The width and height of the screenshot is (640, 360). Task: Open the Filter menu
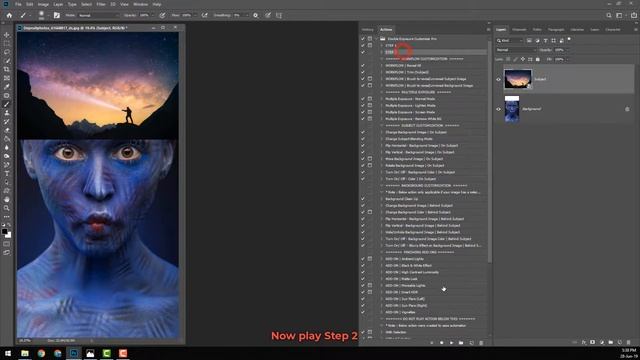pyautogui.click(x=101, y=4)
